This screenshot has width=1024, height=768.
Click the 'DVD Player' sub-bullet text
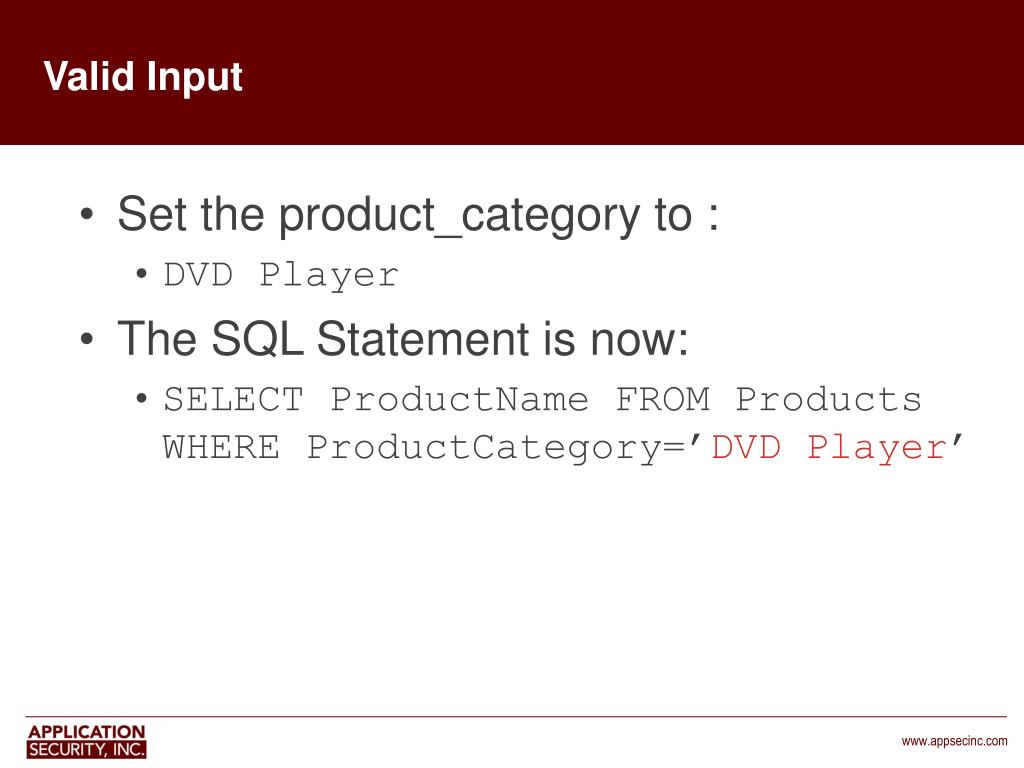pyautogui.click(x=281, y=275)
